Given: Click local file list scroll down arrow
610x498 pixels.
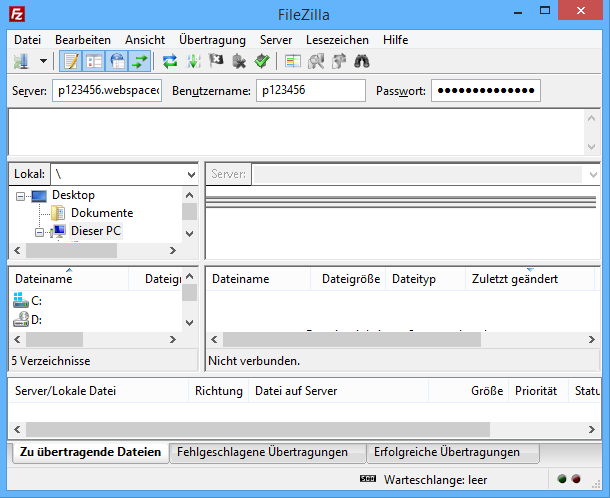Looking at the screenshot, I should click(189, 323).
